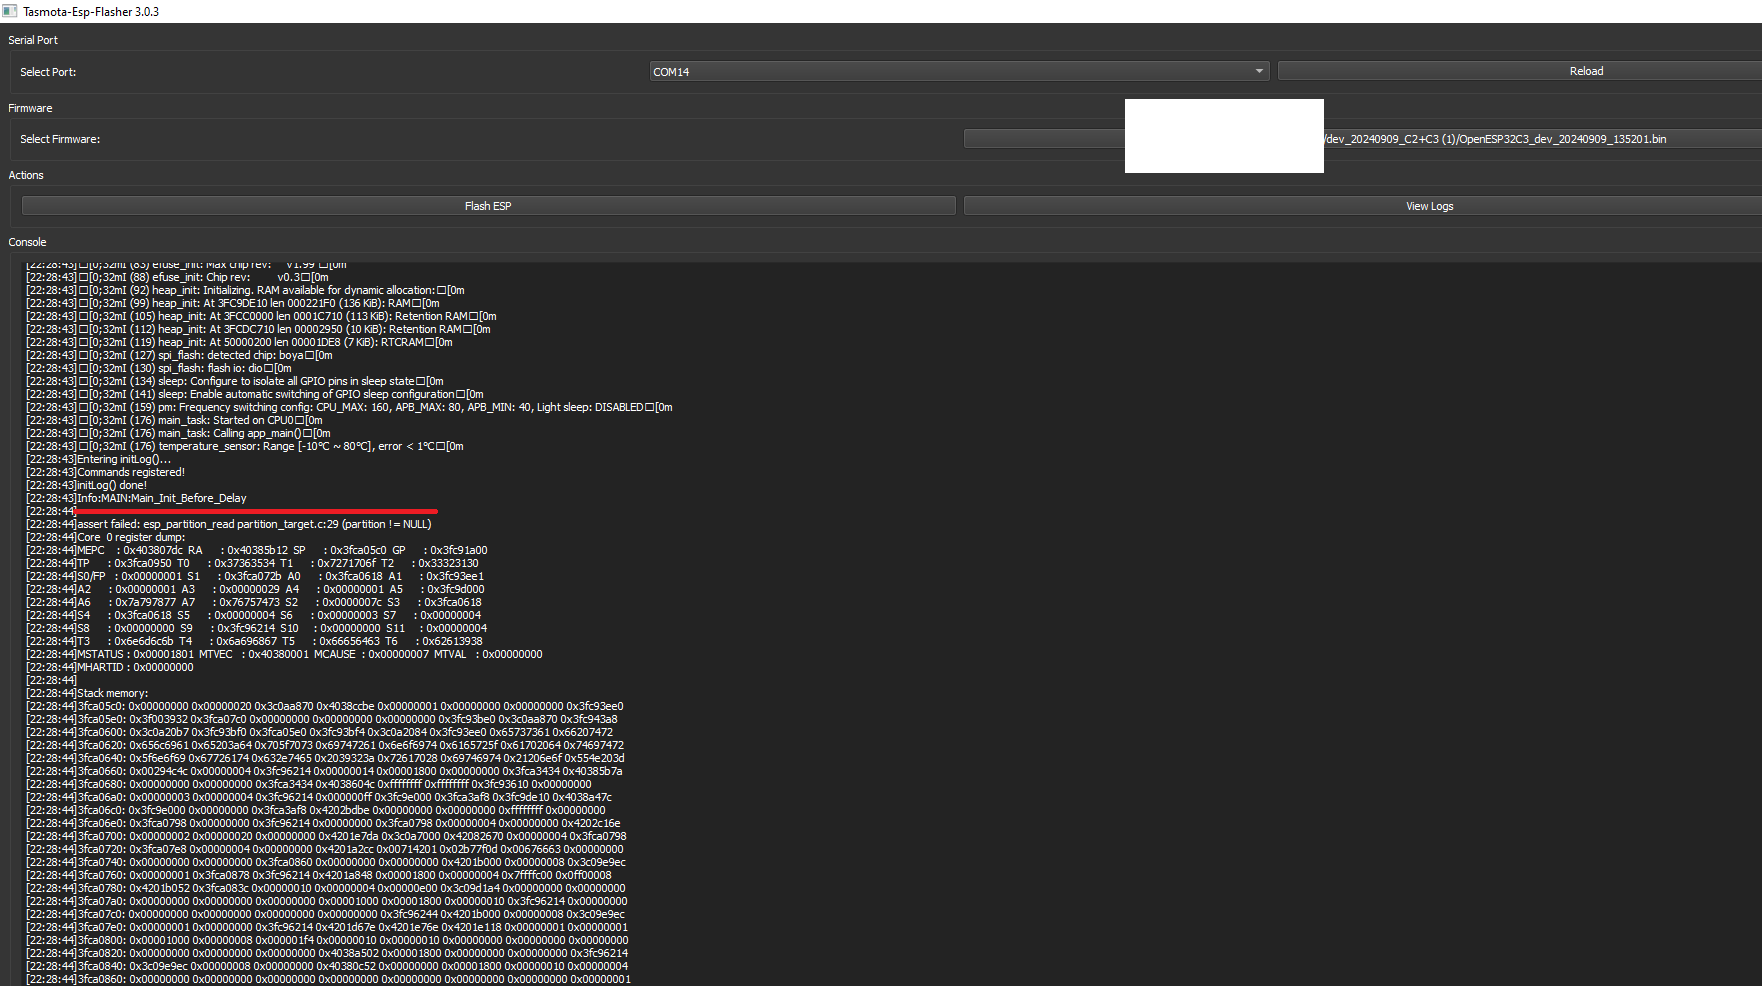Click the Select Port label
This screenshot has height=986, width=1762.
(x=48, y=71)
